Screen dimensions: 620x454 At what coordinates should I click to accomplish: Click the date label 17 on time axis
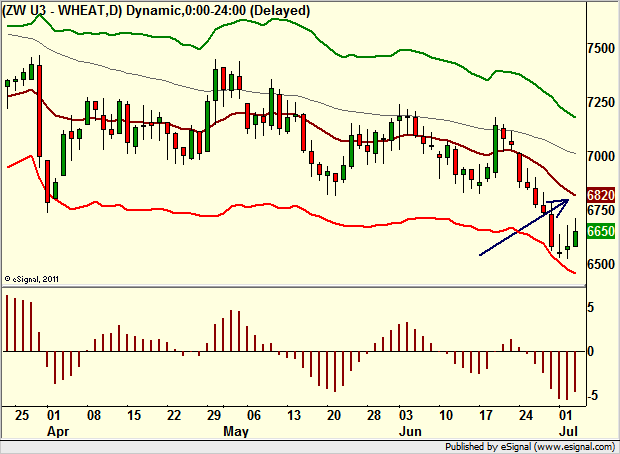coord(486,415)
